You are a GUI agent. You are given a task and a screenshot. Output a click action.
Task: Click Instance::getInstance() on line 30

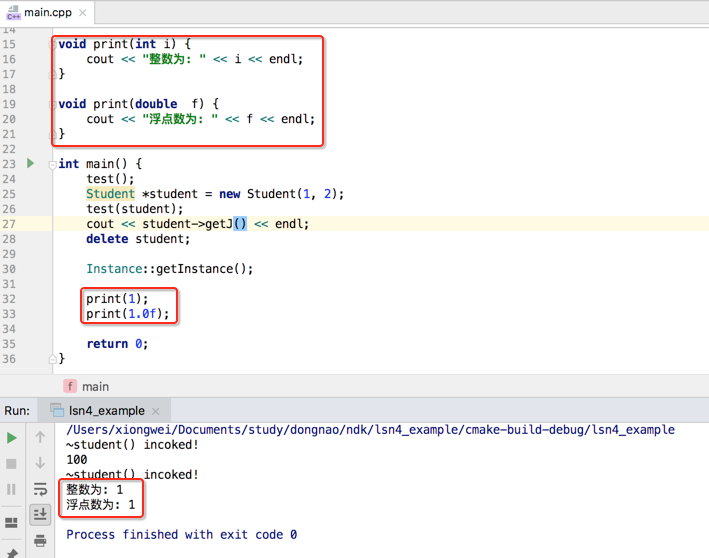(170, 269)
